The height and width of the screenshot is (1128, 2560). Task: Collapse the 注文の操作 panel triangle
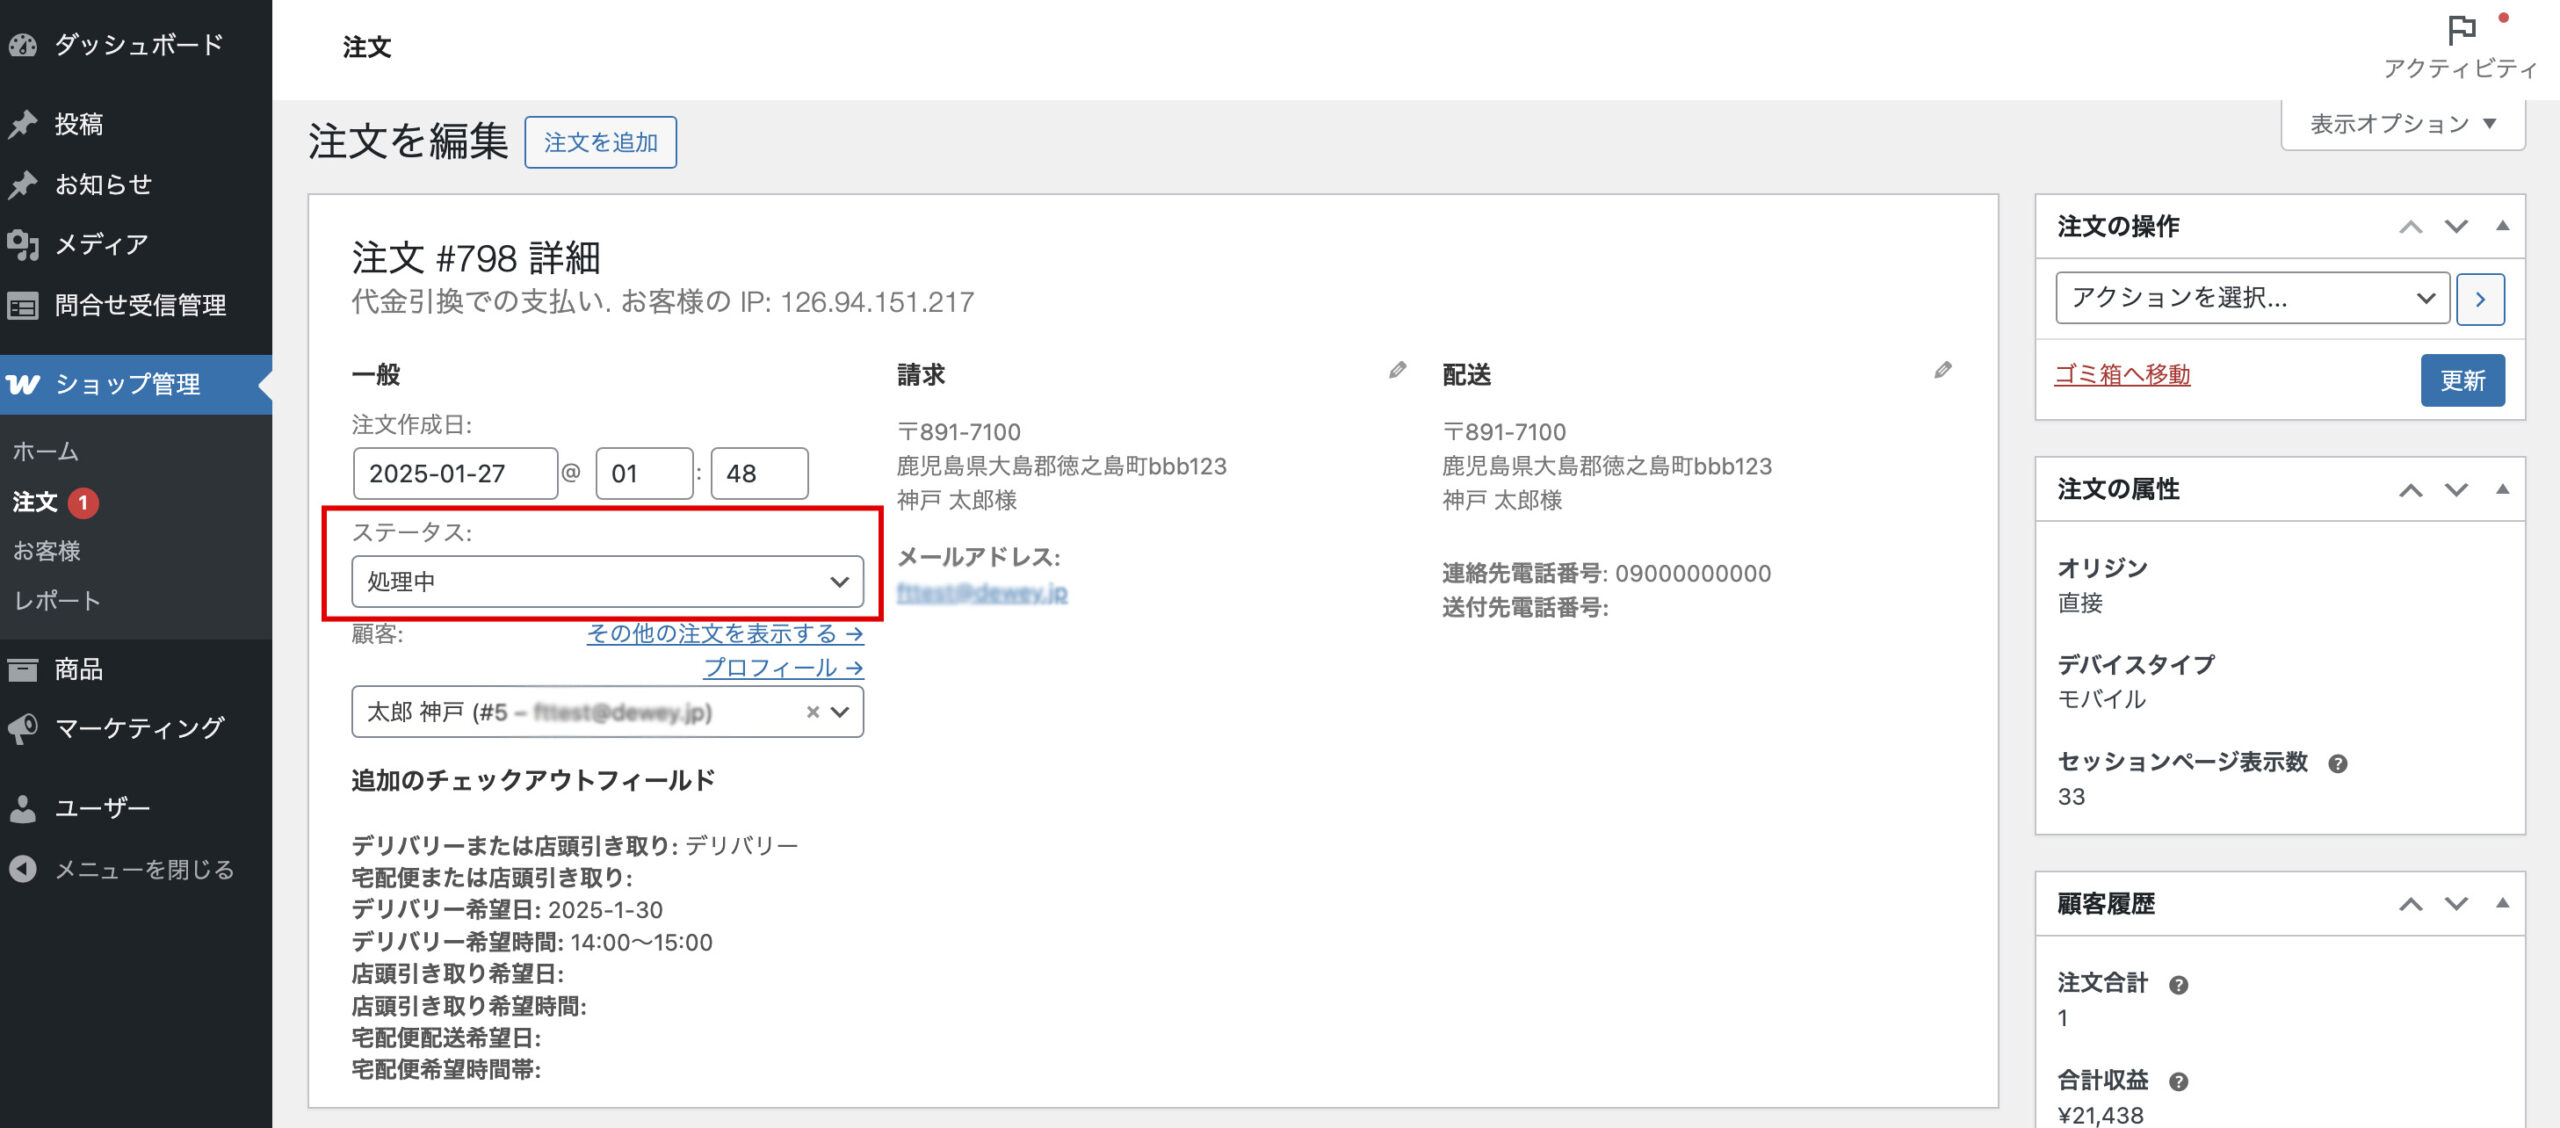[x=2502, y=226]
